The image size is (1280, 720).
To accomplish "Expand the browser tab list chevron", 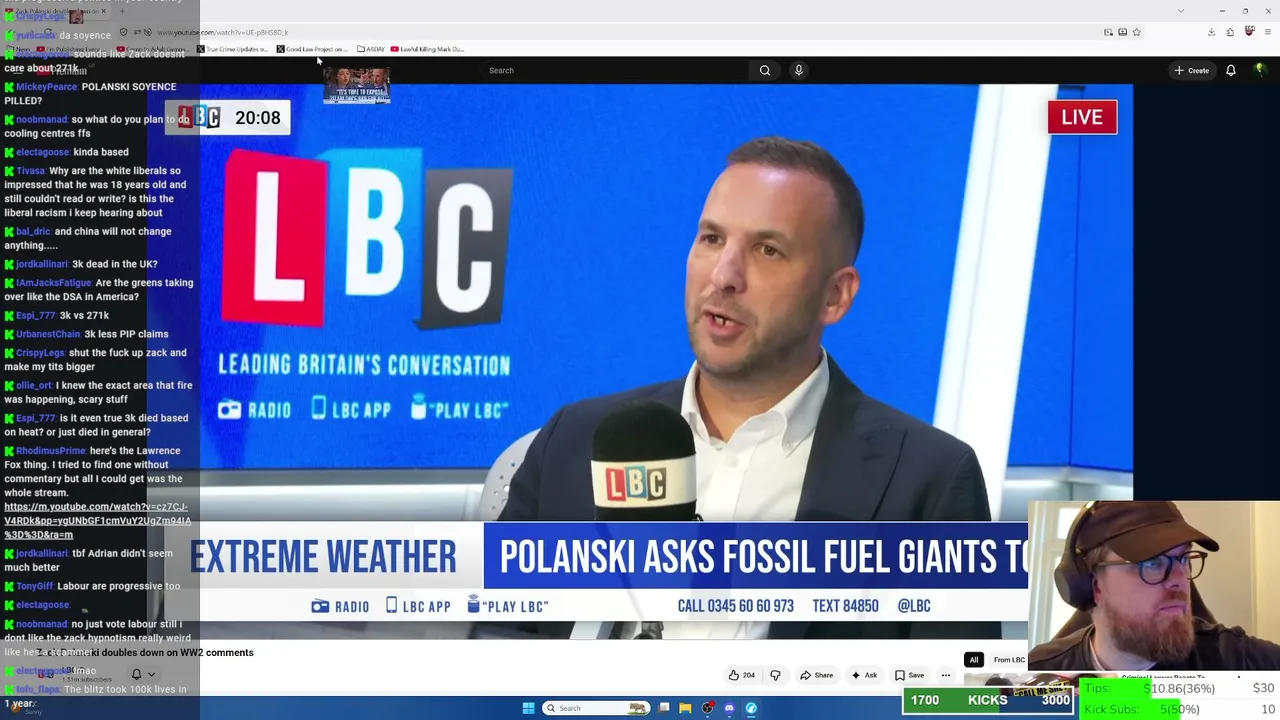I will tap(1180, 11).
